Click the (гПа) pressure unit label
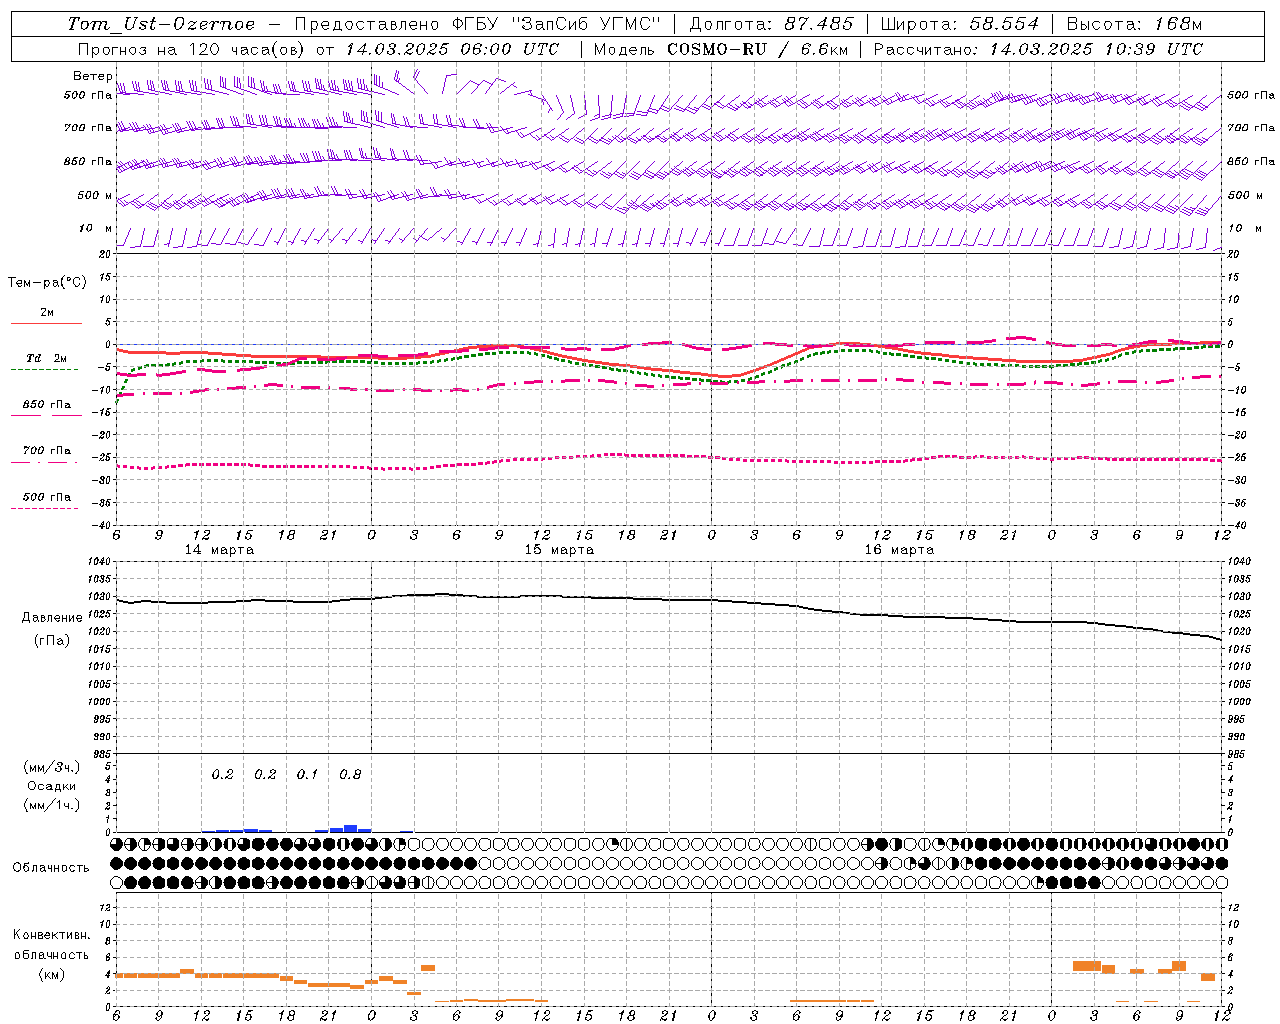 [52, 640]
